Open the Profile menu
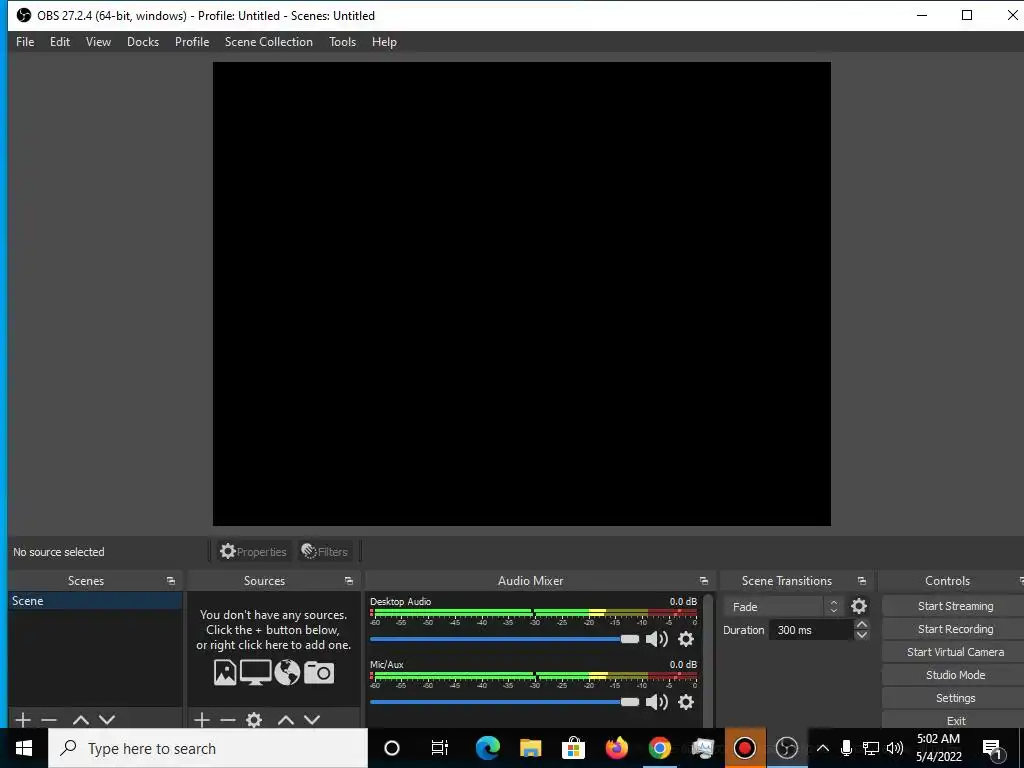The height and width of the screenshot is (768, 1024). click(x=192, y=42)
